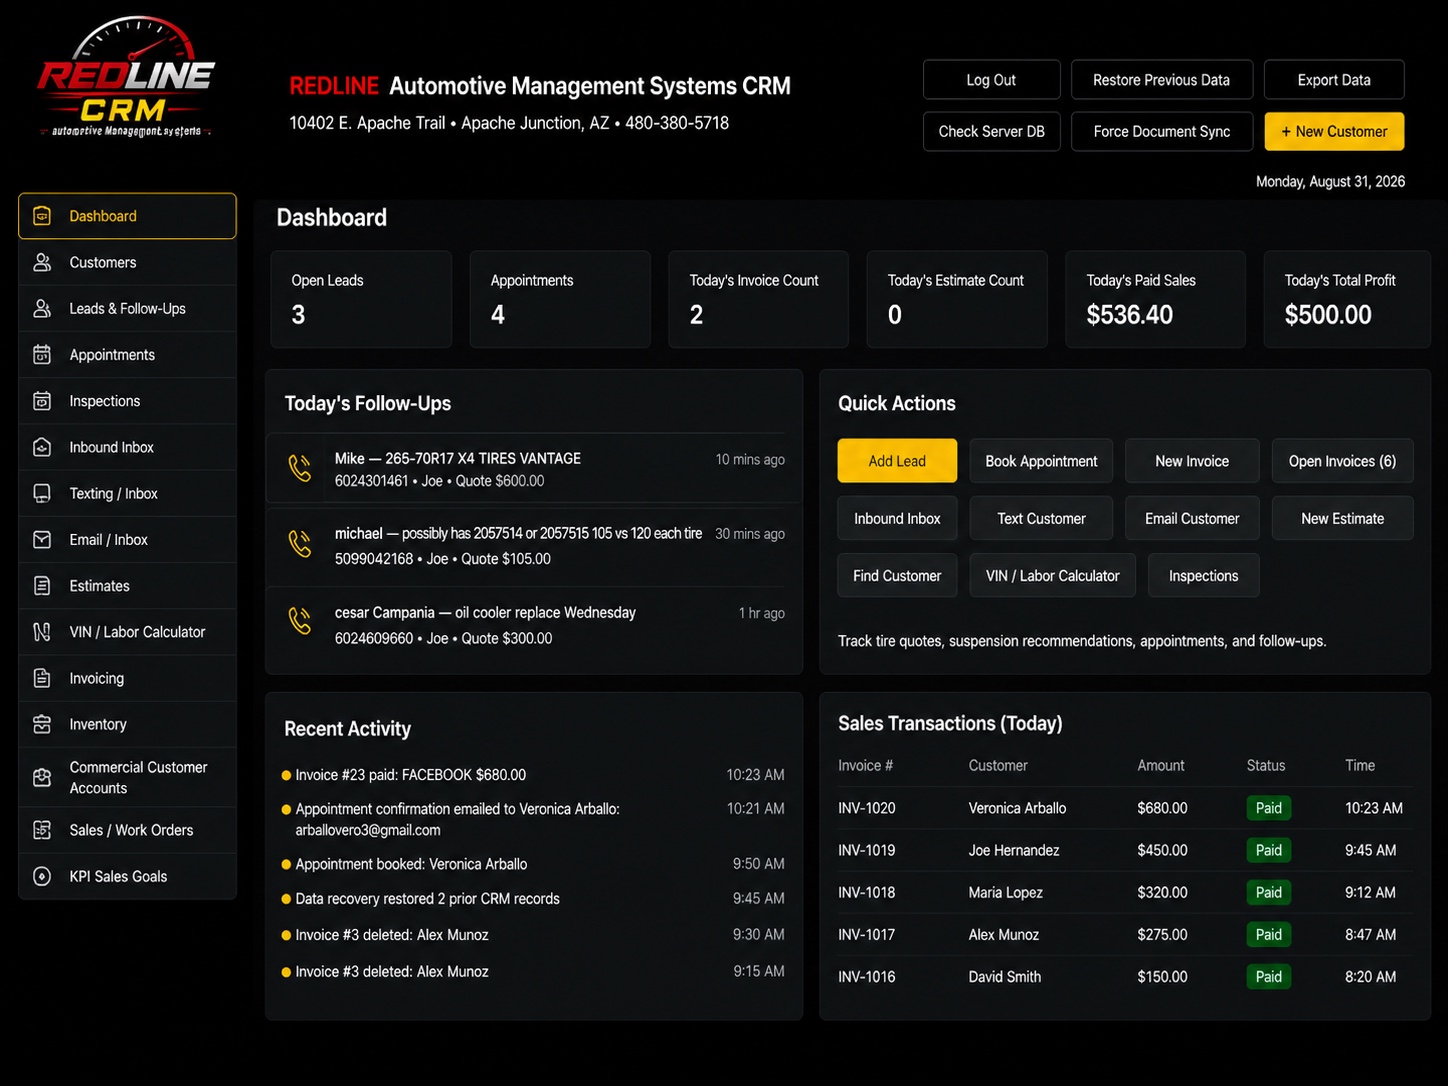Viewport: 1448px width, 1086px height.
Task: Click VIN / Labor Calculator quick action
Action: (x=1052, y=575)
